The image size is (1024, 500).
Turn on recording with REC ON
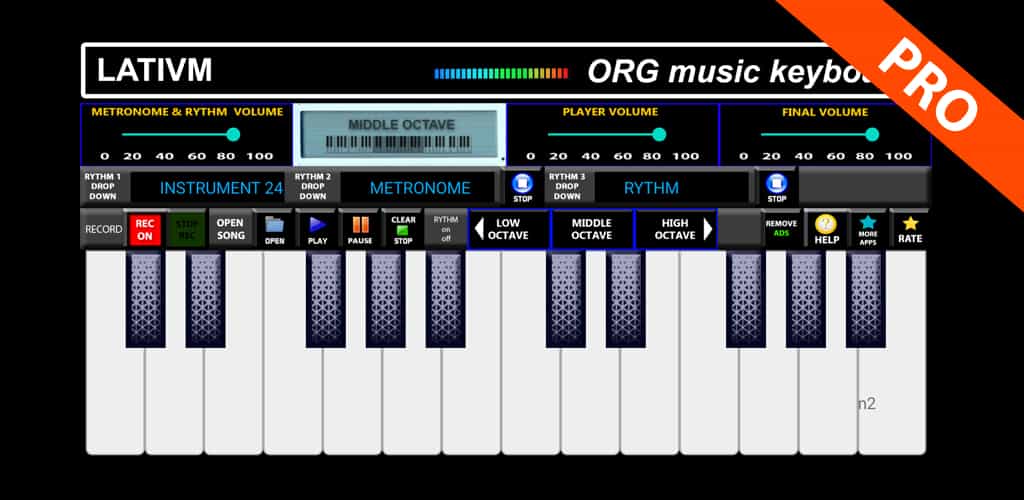pyautogui.click(x=144, y=229)
